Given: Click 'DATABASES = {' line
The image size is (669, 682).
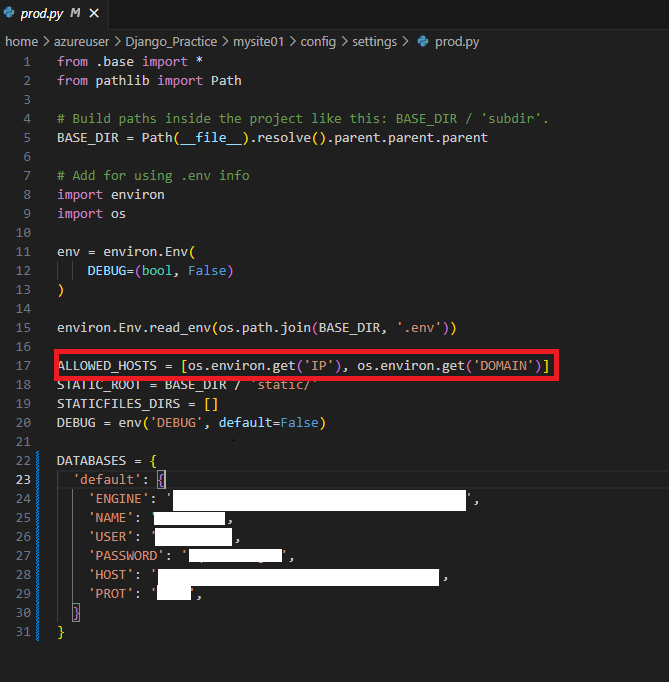Looking at the screenshot, I should (107, 461).
